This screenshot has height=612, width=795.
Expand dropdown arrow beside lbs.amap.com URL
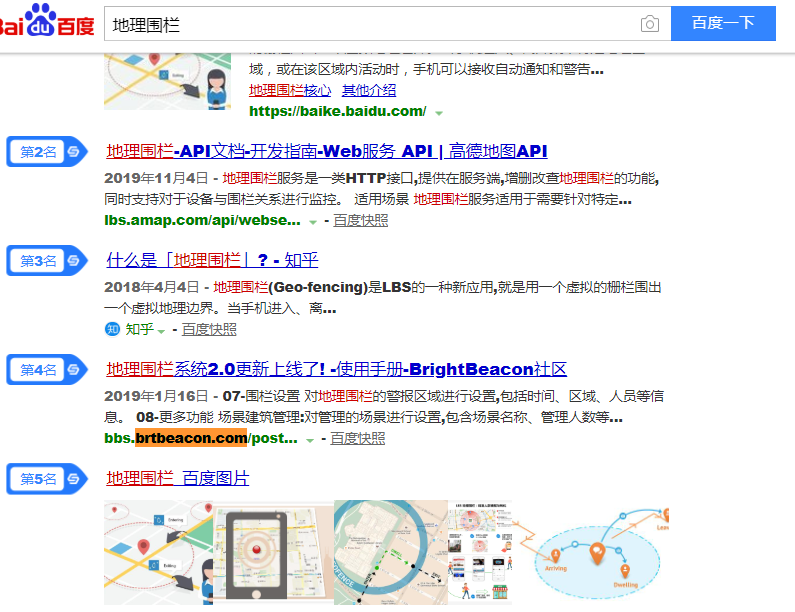pos(313,222)
